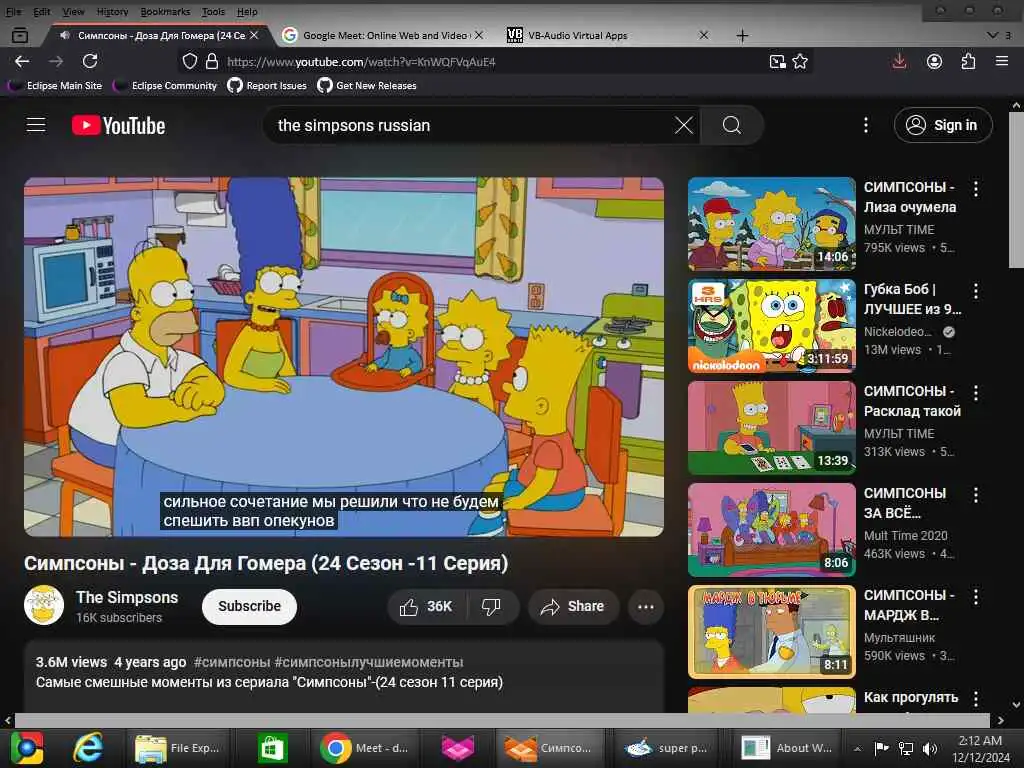Switch to Chrome Meet taskbar window
Screen dimensions: 1024x768
[366, 748]
